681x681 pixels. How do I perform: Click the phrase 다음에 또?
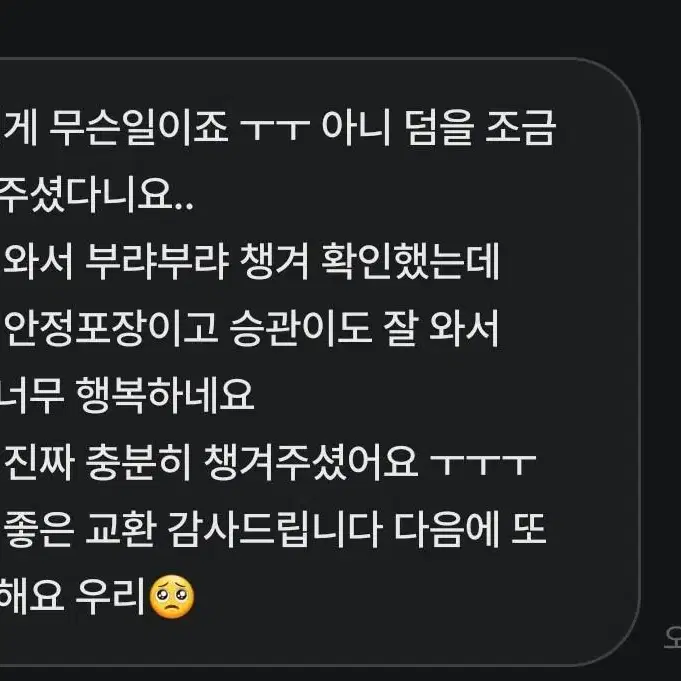point(470,529)
